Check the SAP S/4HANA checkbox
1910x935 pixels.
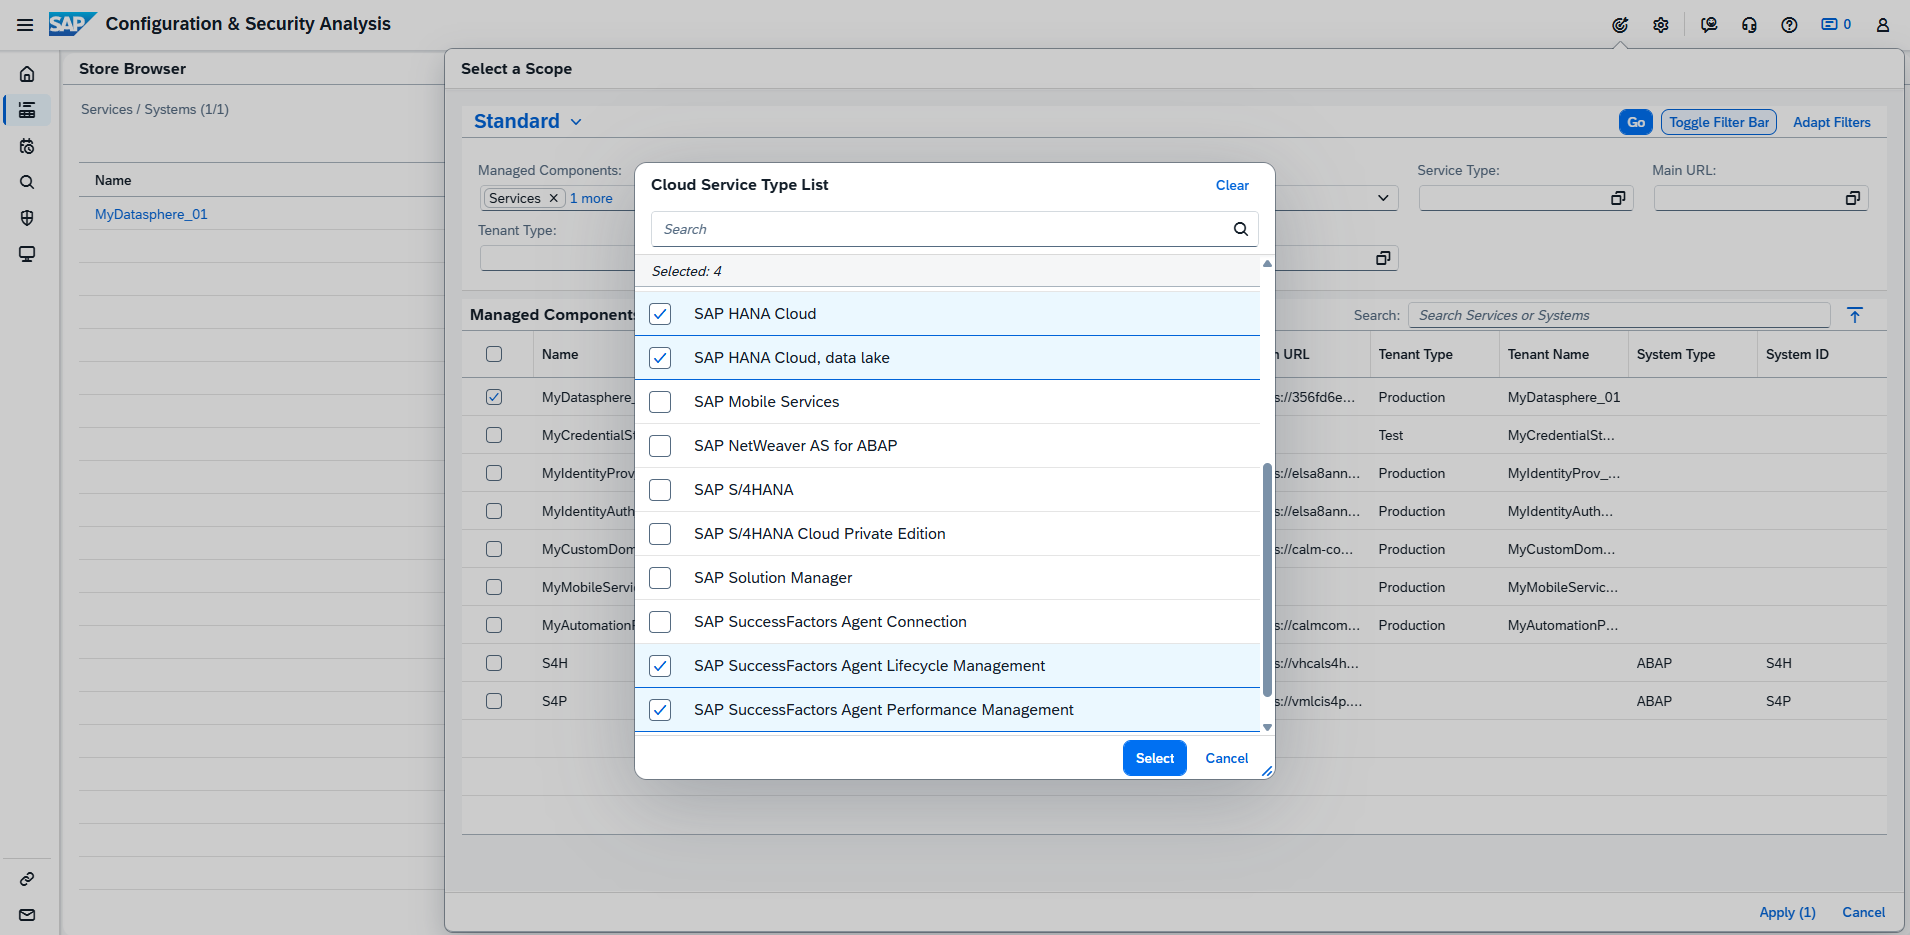660,490
